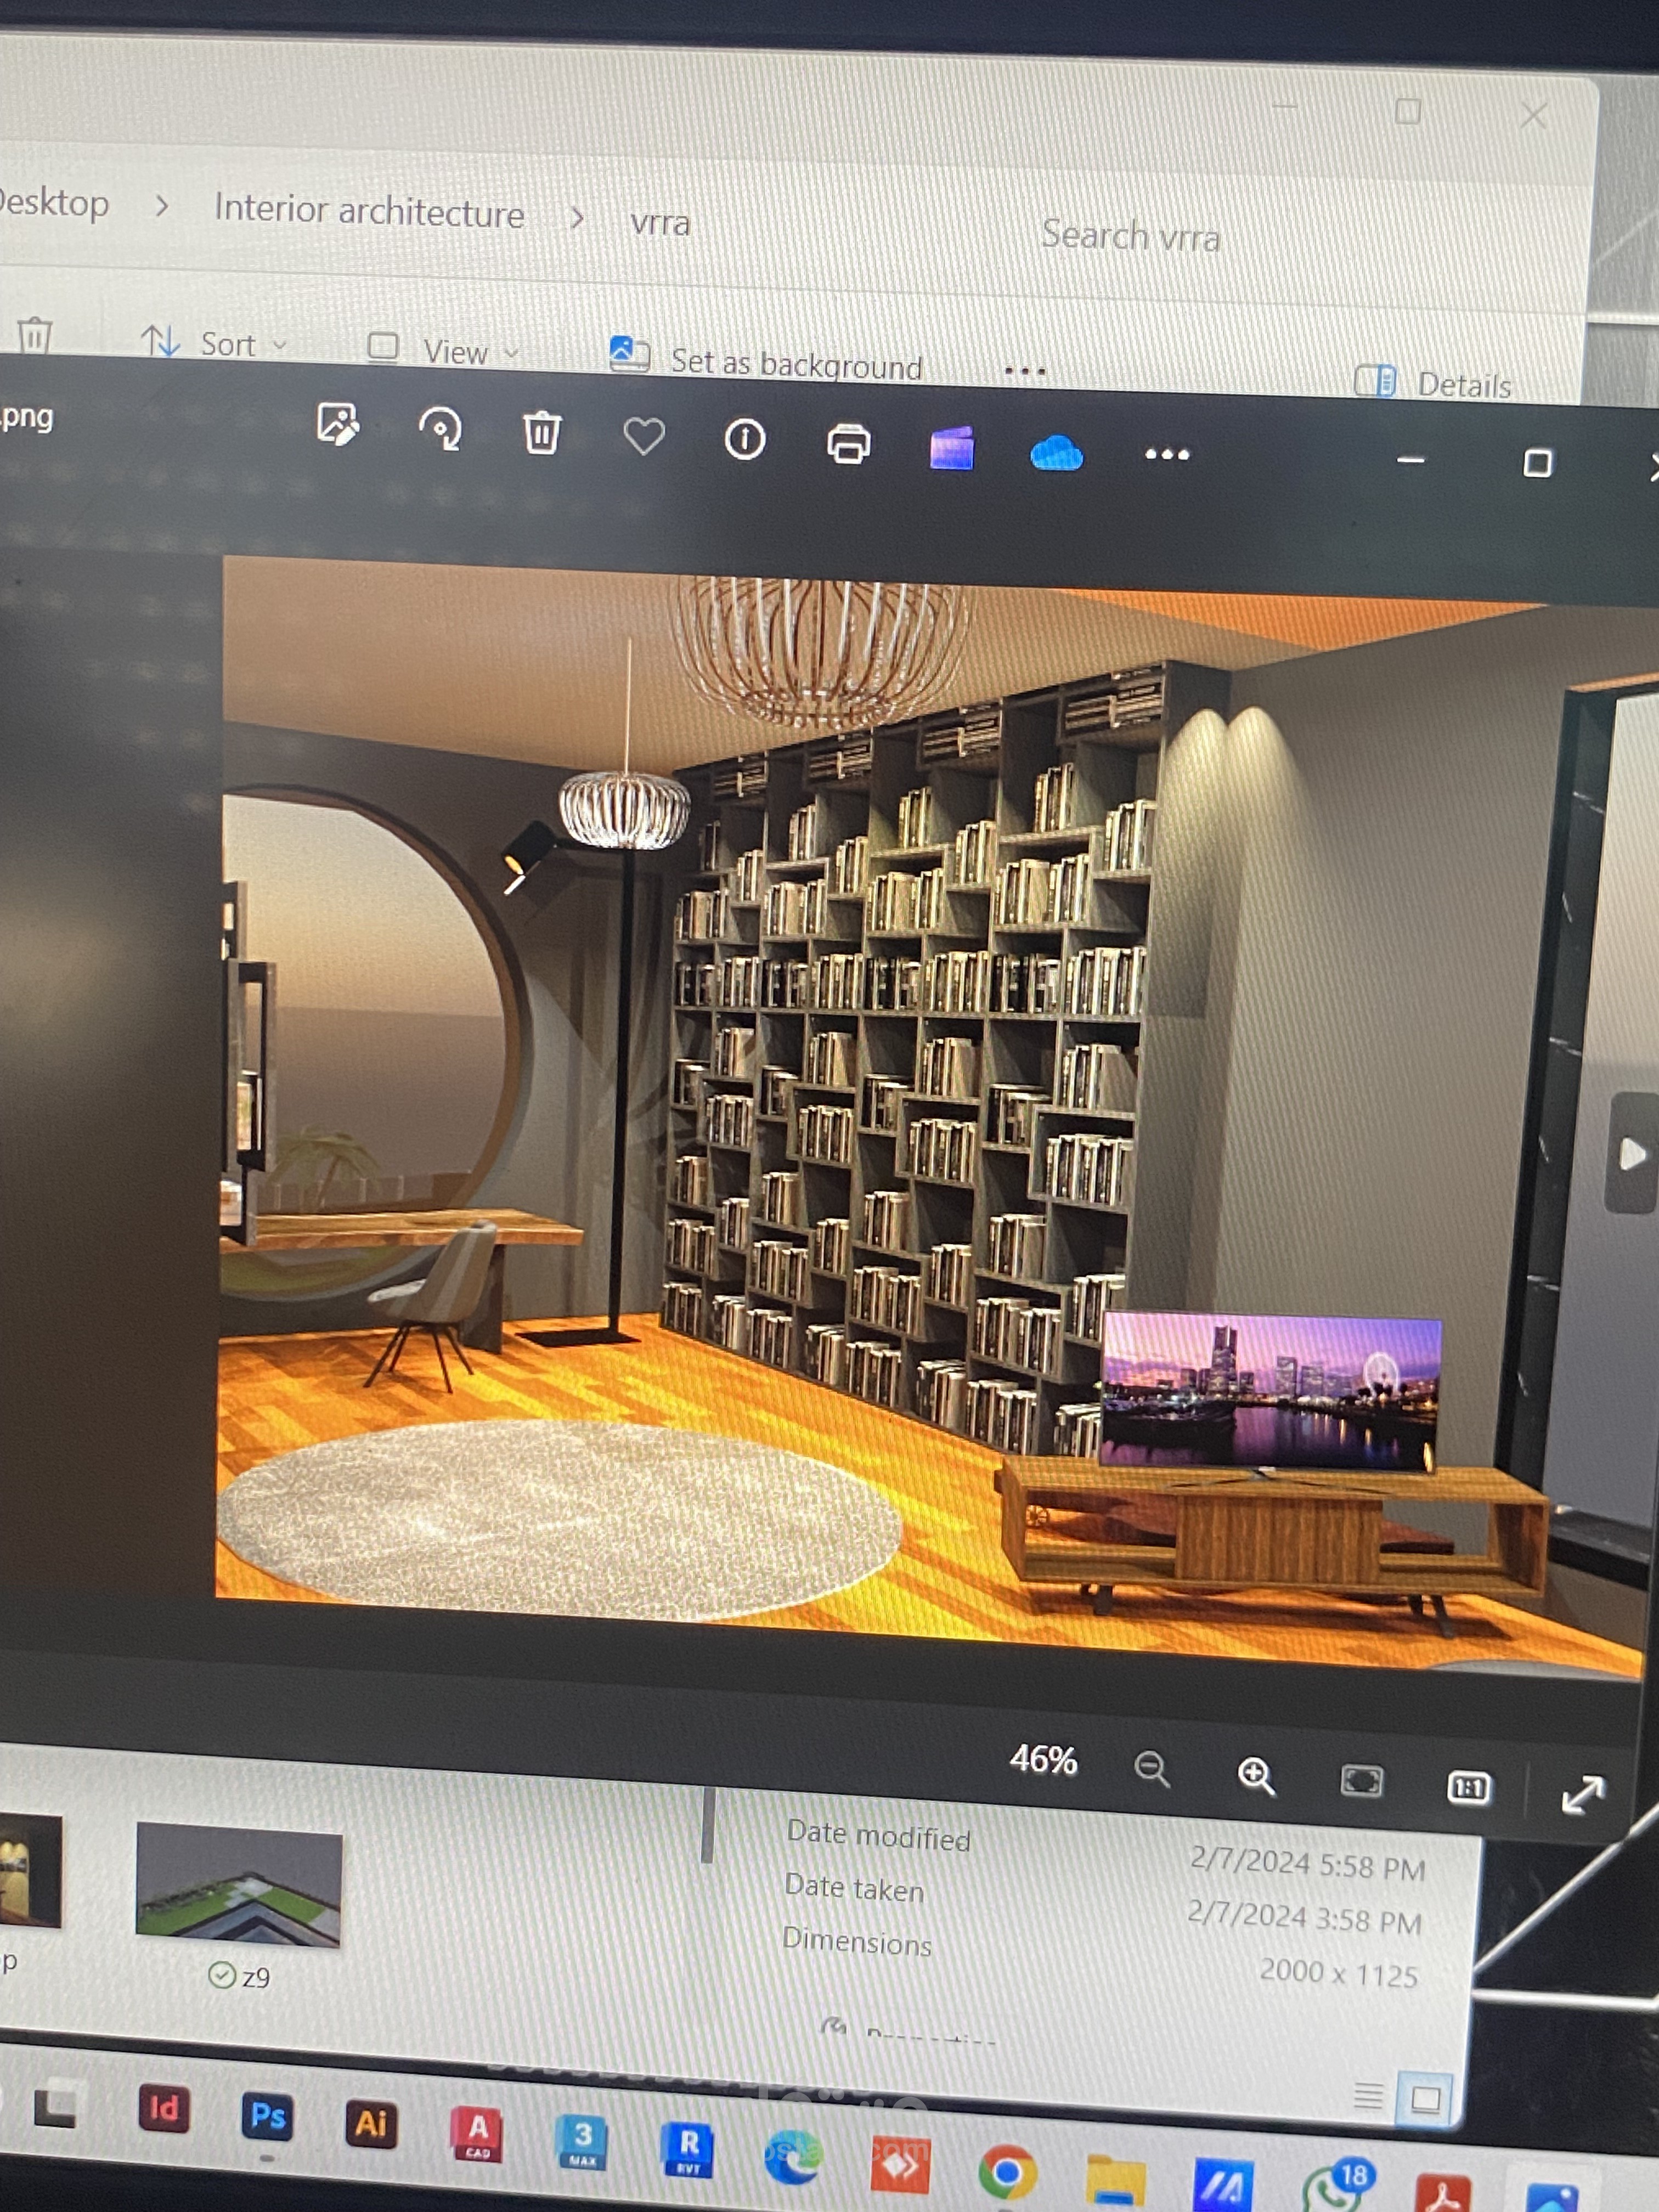Navigate to Interior architecture in the breadcrumb
The height and width of the screenshot is (2212, 1659).
pyautogui.click(x=369, y=211)
